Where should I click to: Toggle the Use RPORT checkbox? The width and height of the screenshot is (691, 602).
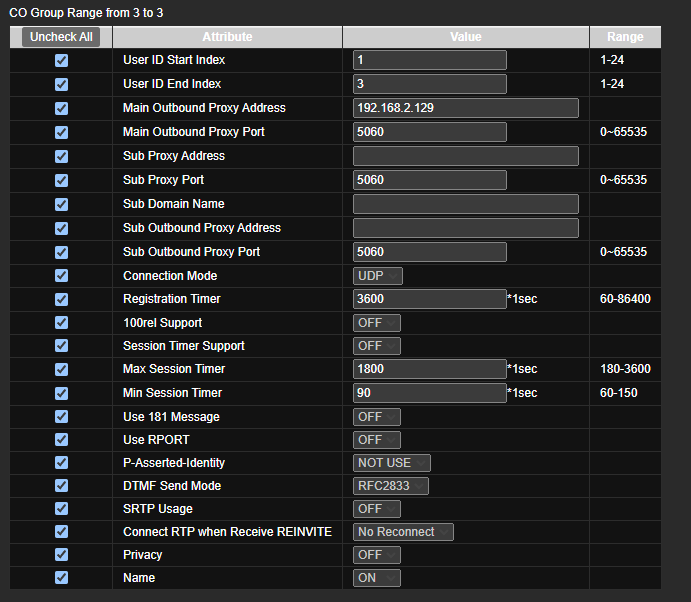tap(61, 440)
